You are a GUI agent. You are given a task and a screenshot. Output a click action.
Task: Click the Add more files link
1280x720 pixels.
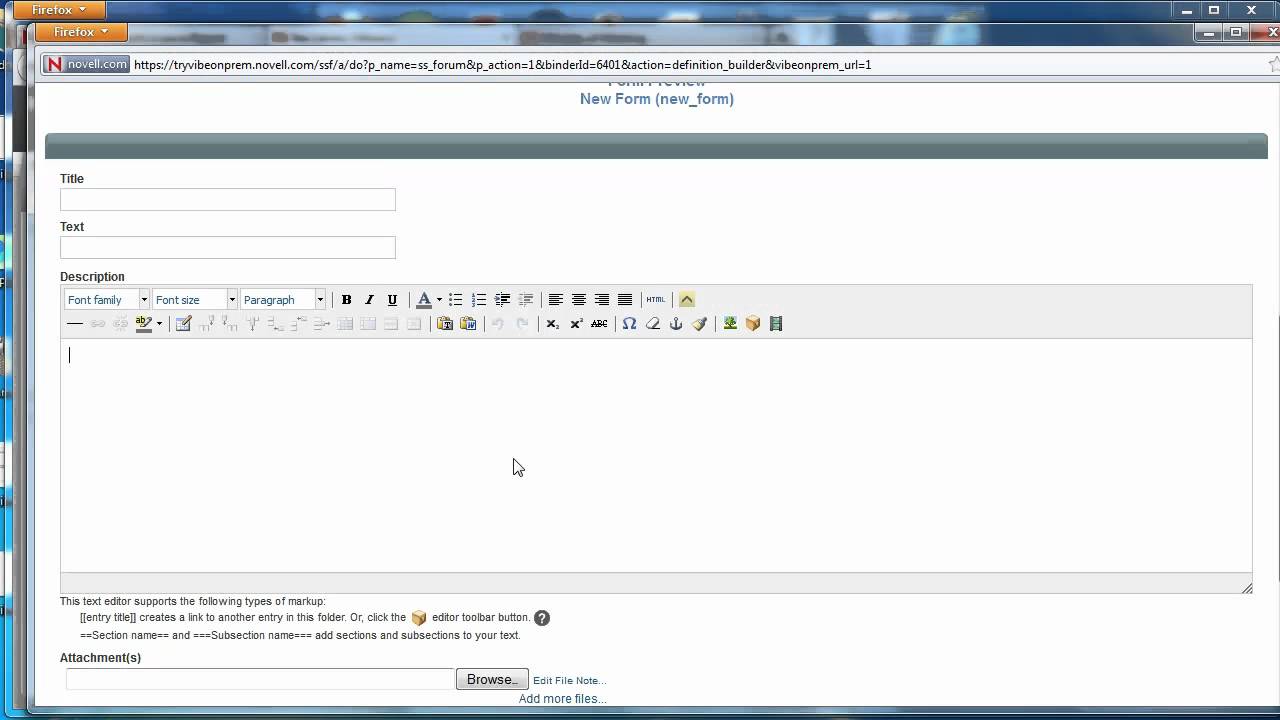click(562, 699)
